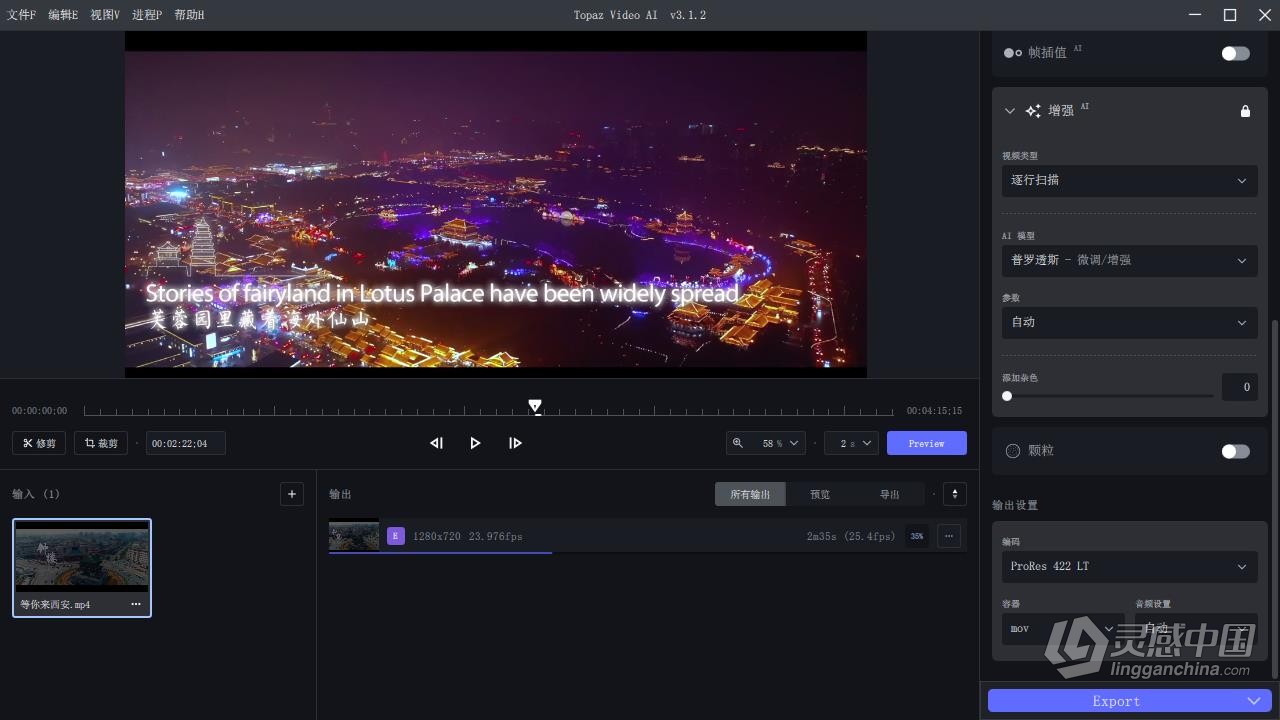1280x720 pixels.
Task: Click the 添加杂色 noise slider handle
Action: point(1007,396)
